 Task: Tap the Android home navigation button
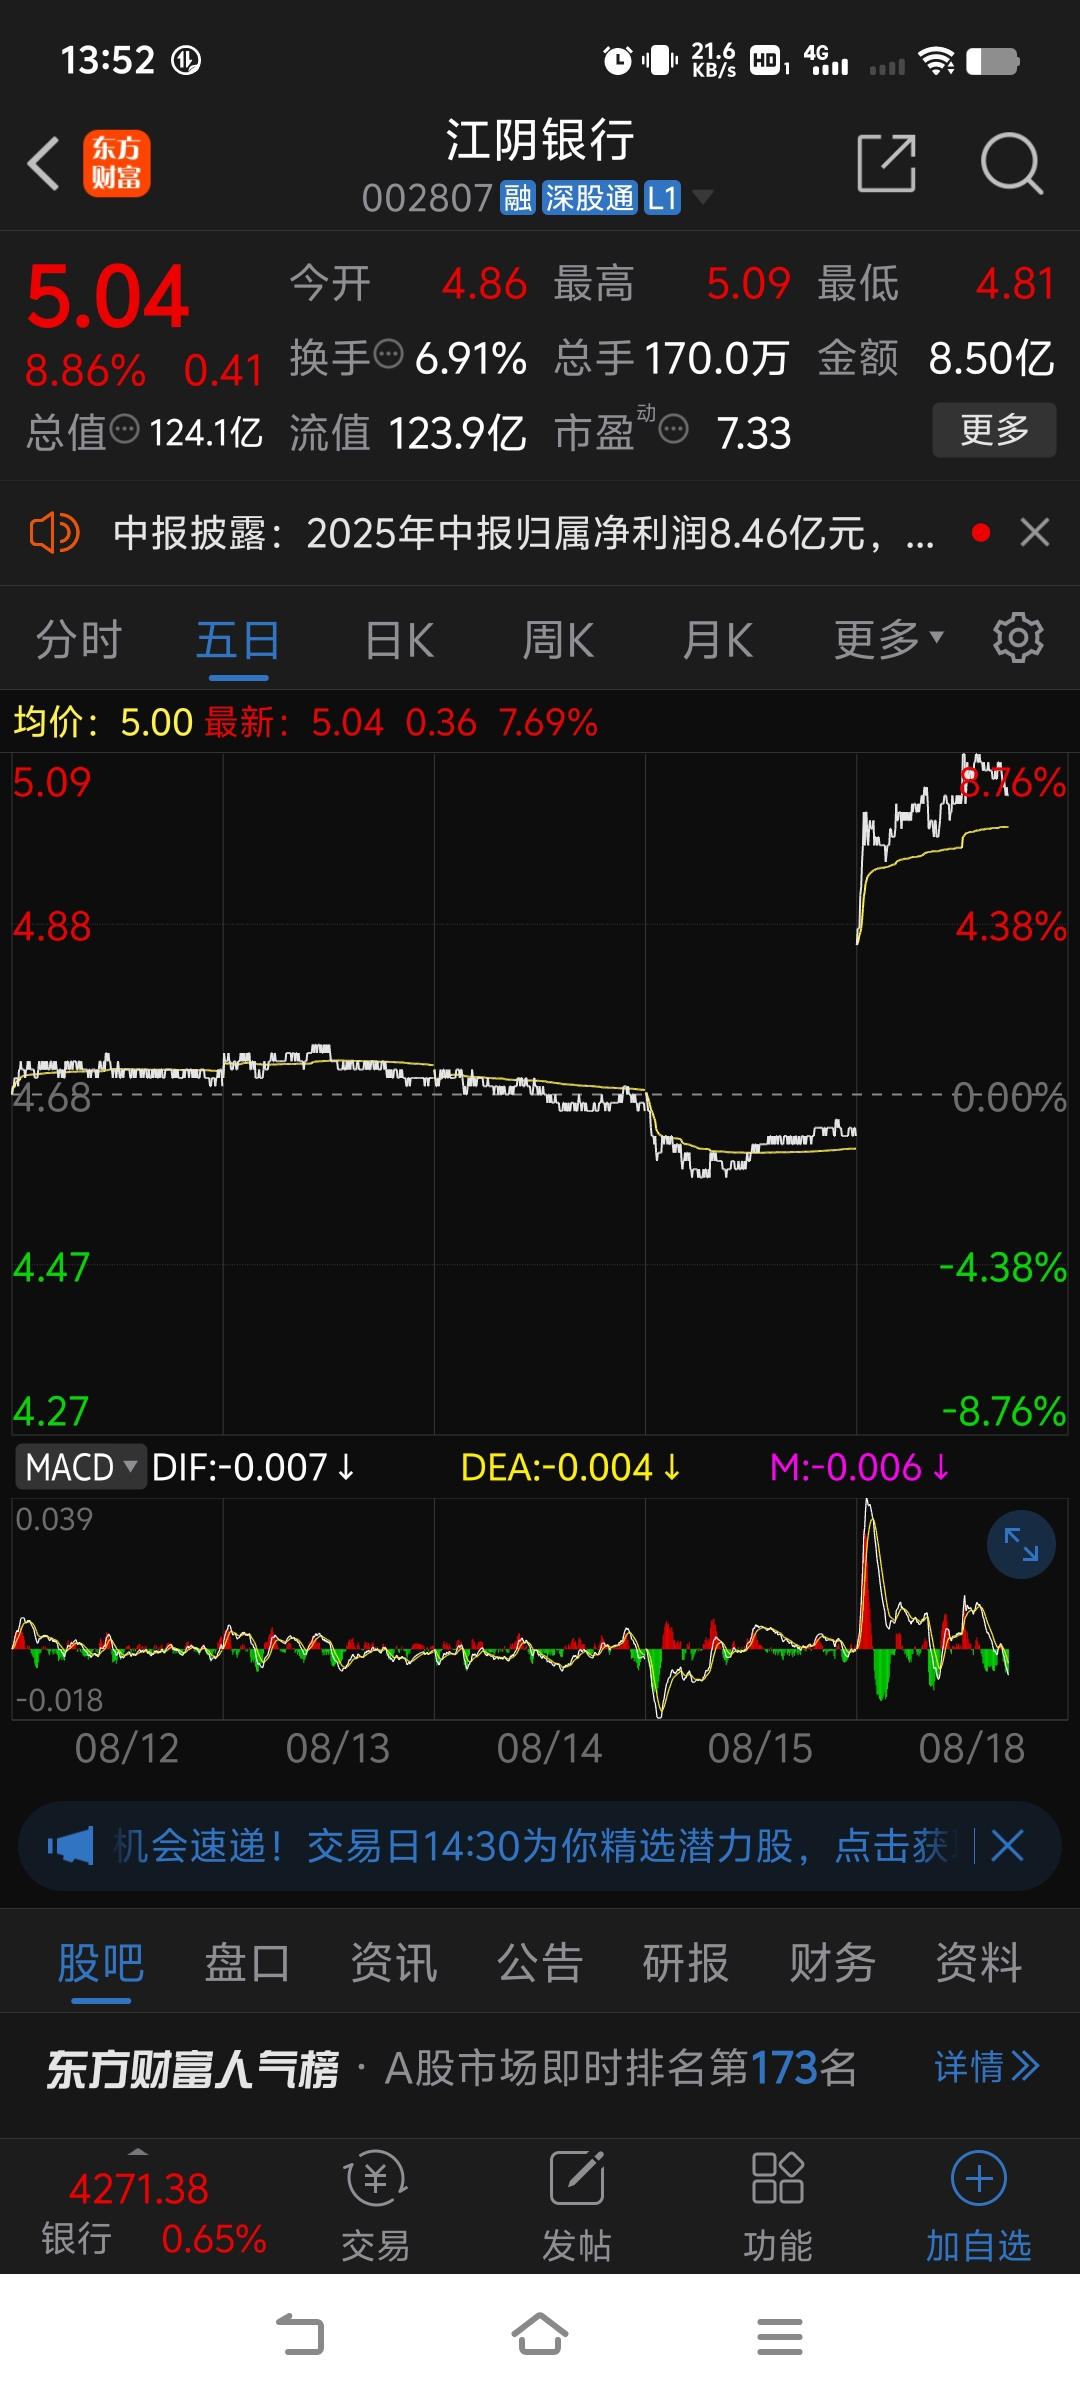click(540, 2336)
